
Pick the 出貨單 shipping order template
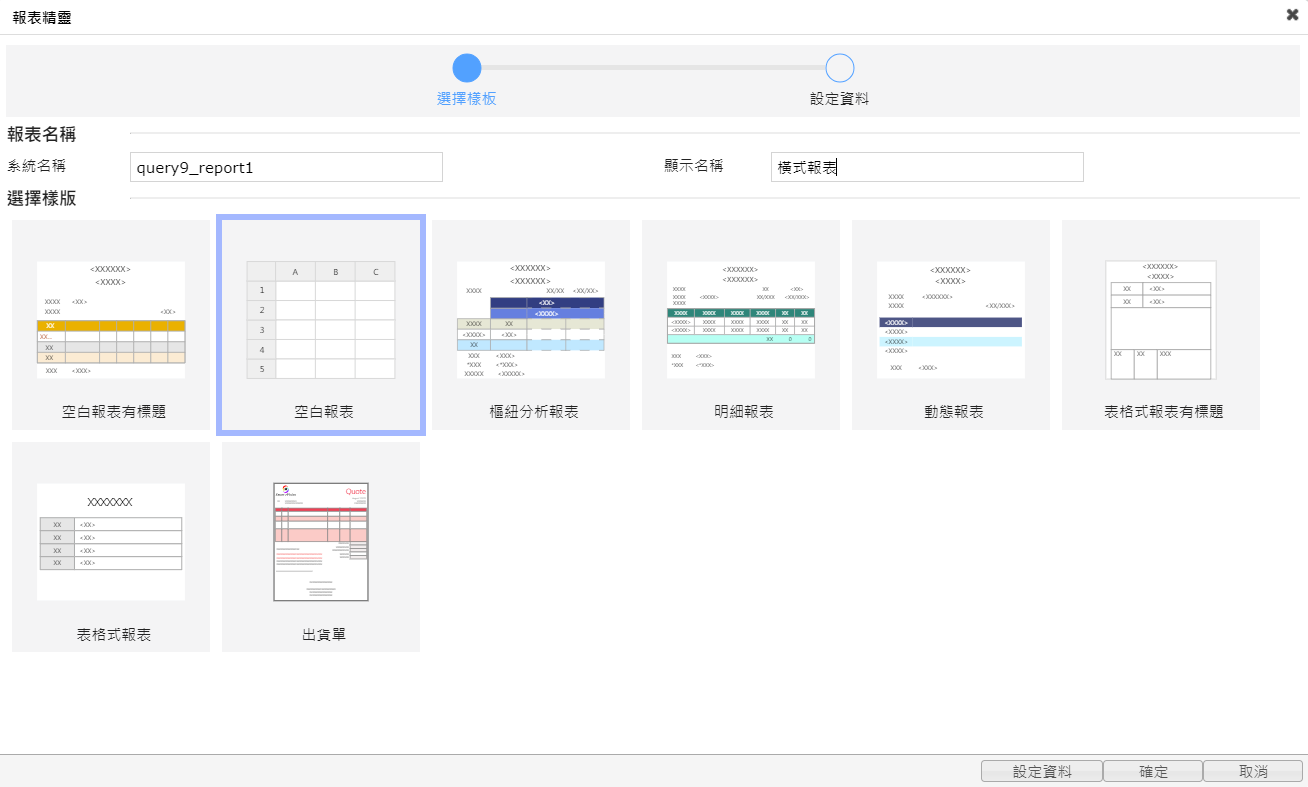(321, 542)
